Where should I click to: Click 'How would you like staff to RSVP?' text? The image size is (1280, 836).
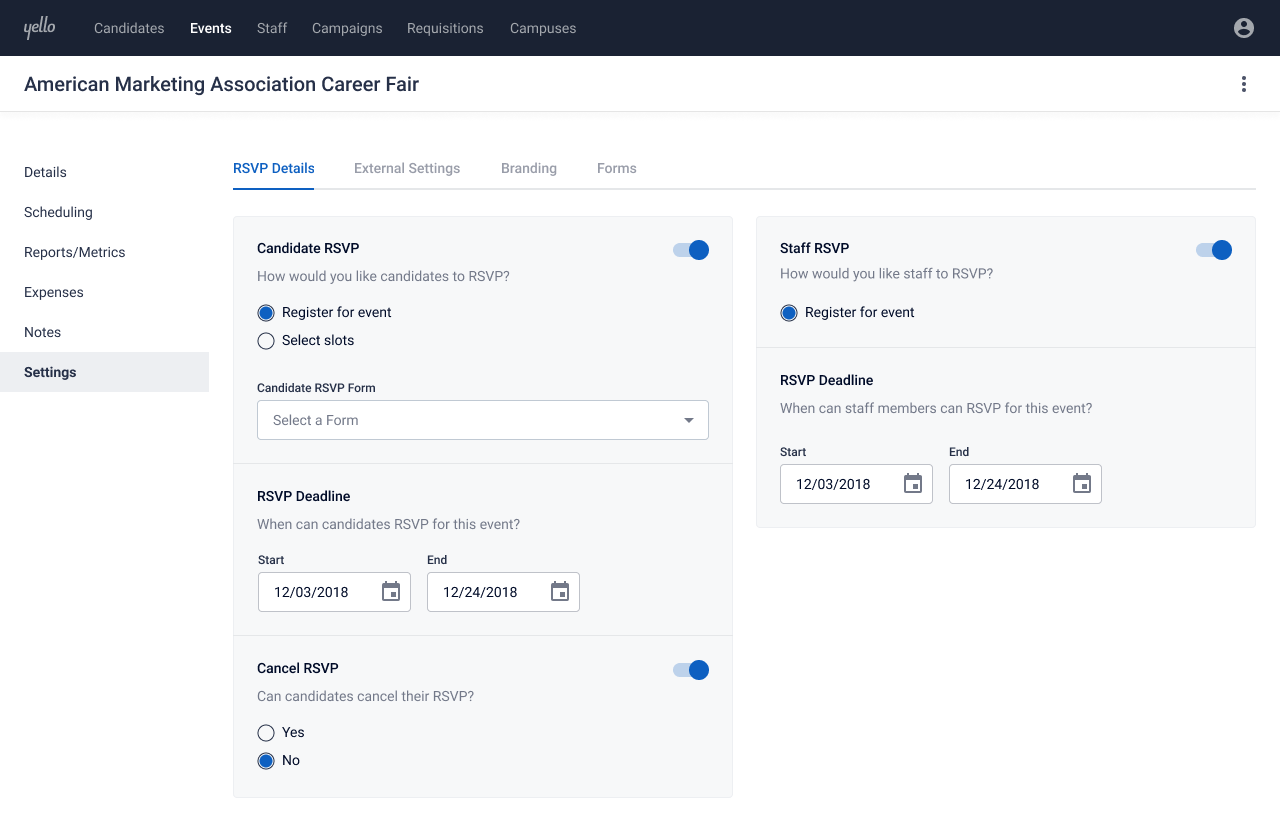(x=886, y=274)
